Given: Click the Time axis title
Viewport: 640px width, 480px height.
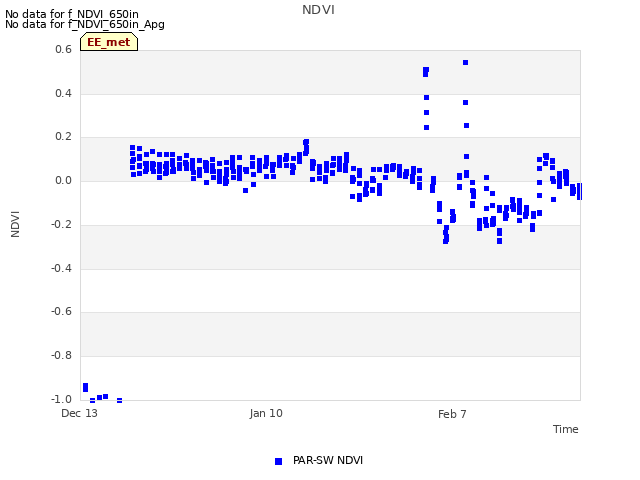Looking at the screenshot, I should (566, 429).
